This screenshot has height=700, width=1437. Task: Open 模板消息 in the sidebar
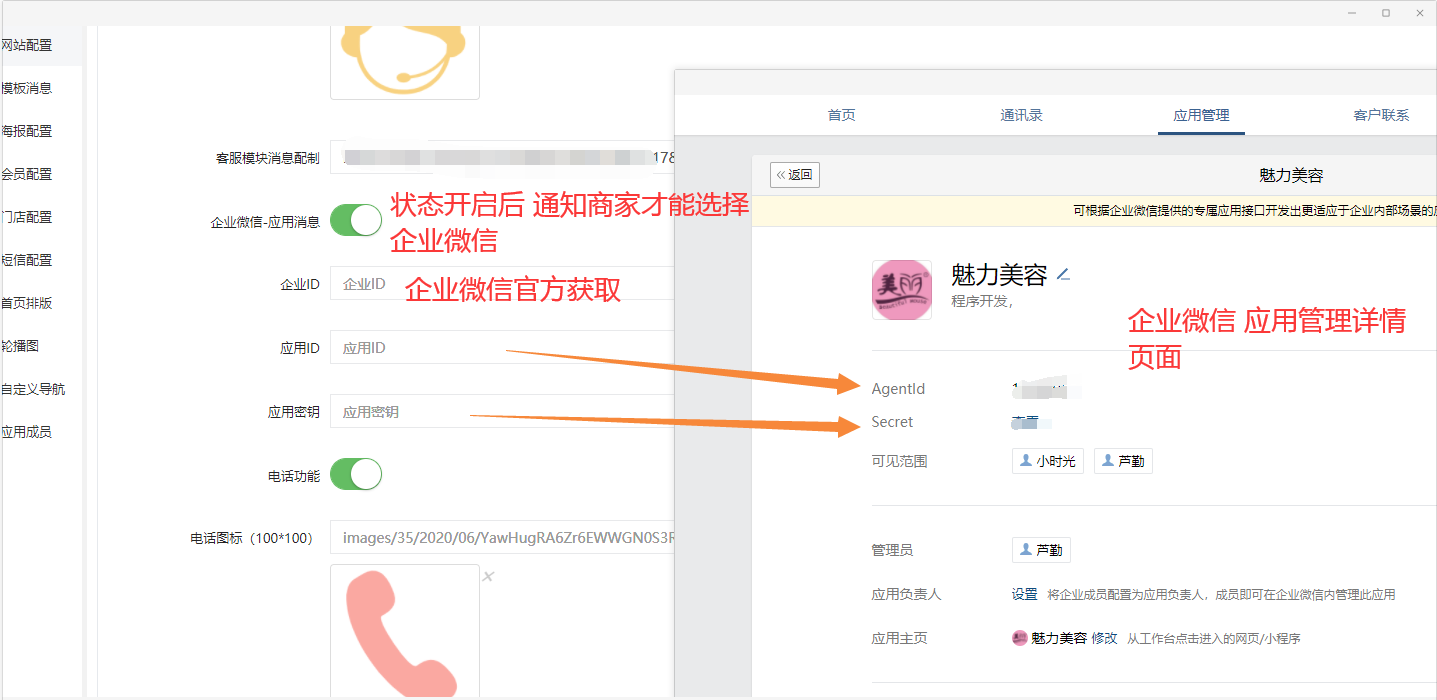[27, 88]
